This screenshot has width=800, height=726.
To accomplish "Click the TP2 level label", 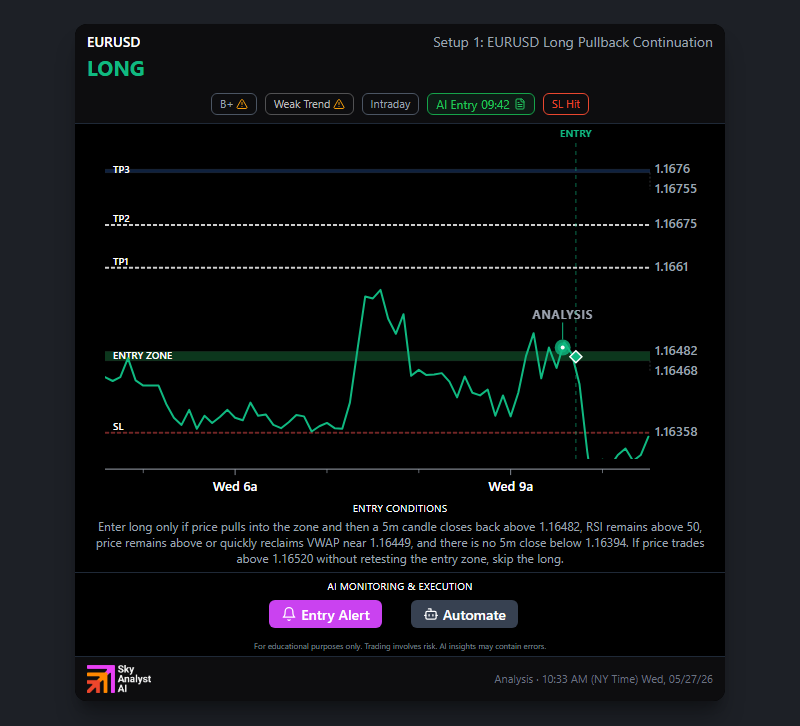I will (121, 218).
